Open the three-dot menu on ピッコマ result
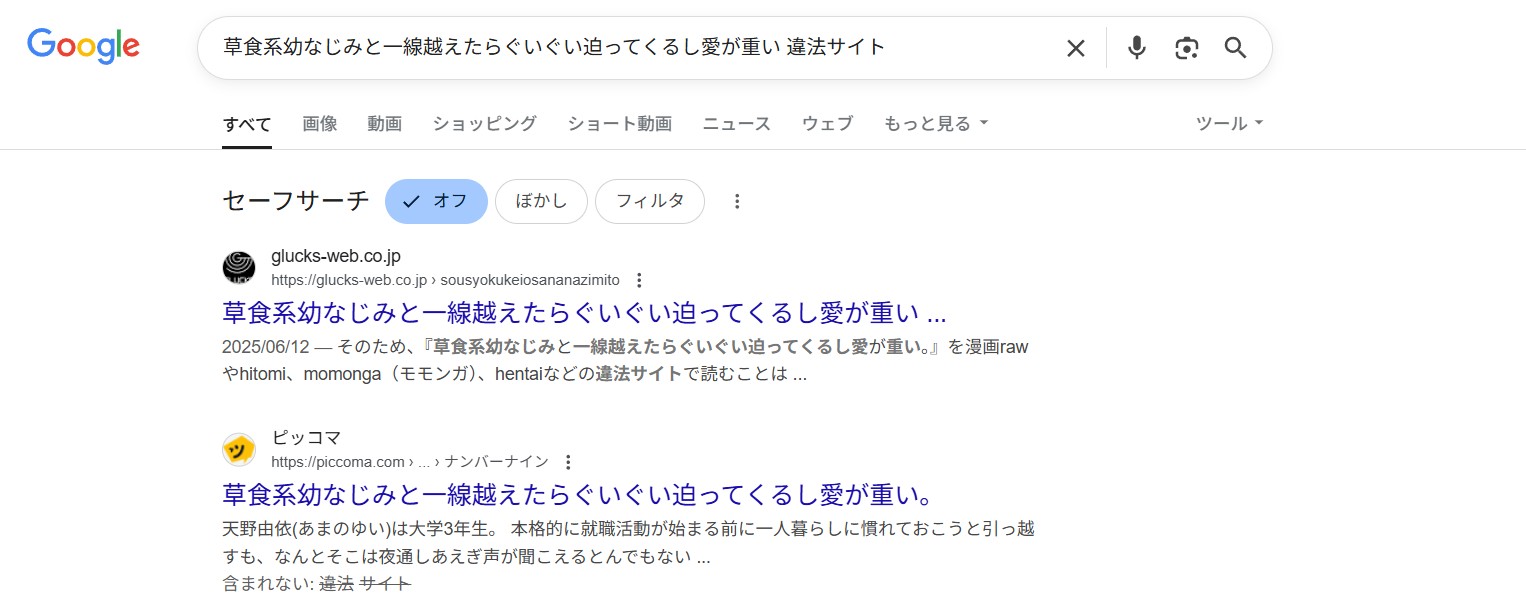This screenshot has height=607, width=1526. (x=567, y=462)
